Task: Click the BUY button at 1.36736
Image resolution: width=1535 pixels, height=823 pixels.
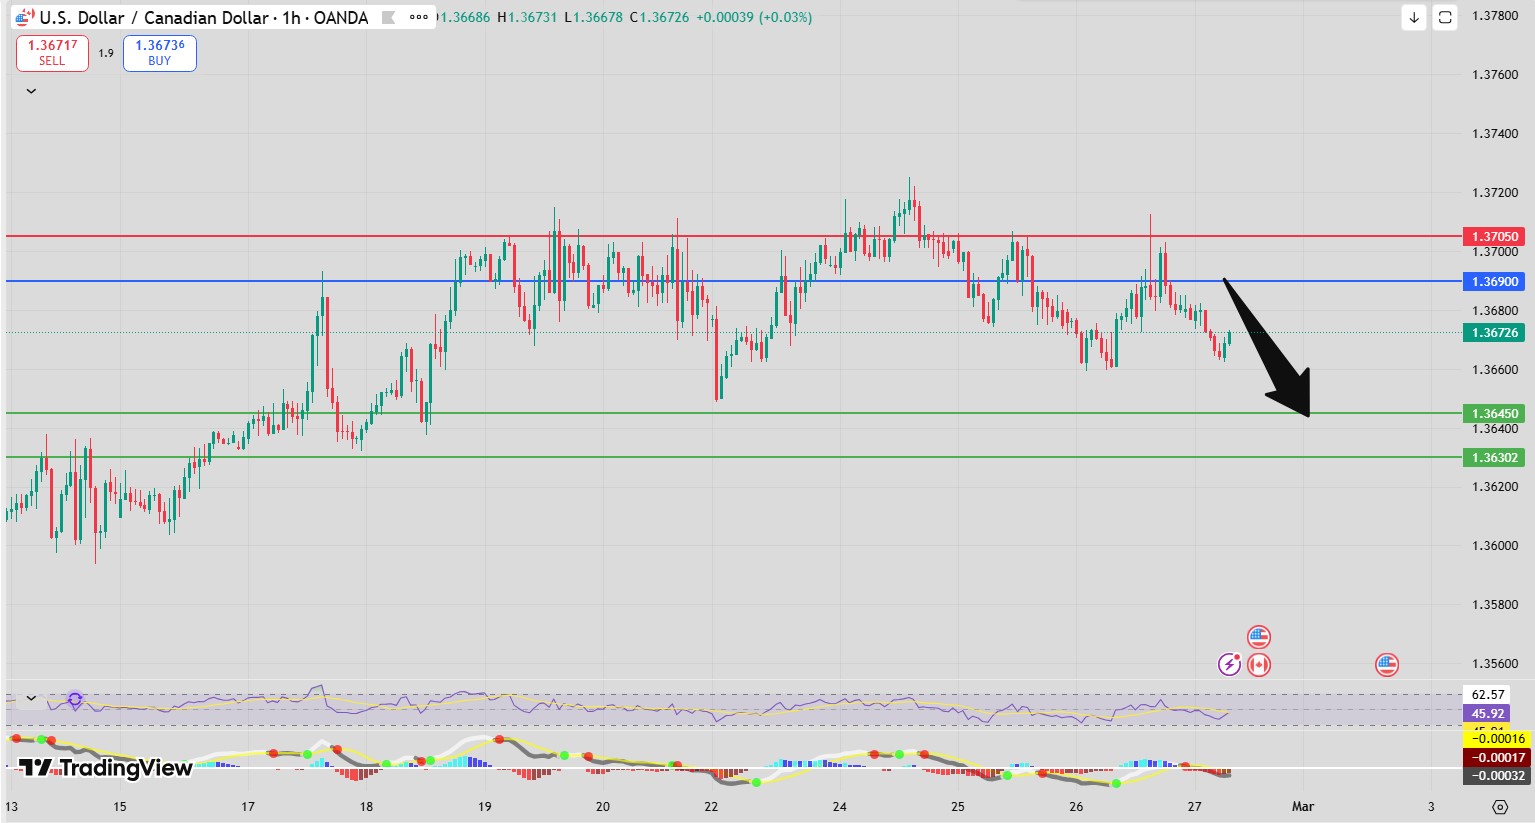Action: pyautogui.click(x=160, y=53)
